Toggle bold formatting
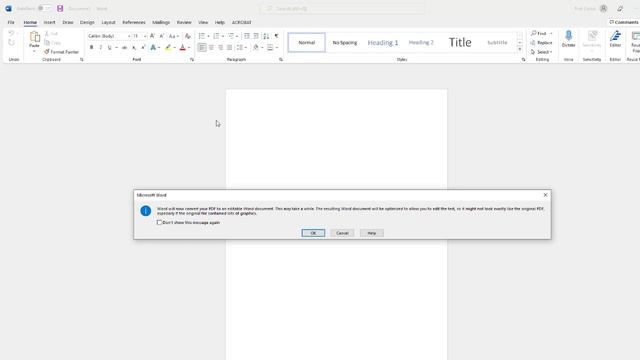The width and height of the screenshot is (640, 360). pos(91,48)
